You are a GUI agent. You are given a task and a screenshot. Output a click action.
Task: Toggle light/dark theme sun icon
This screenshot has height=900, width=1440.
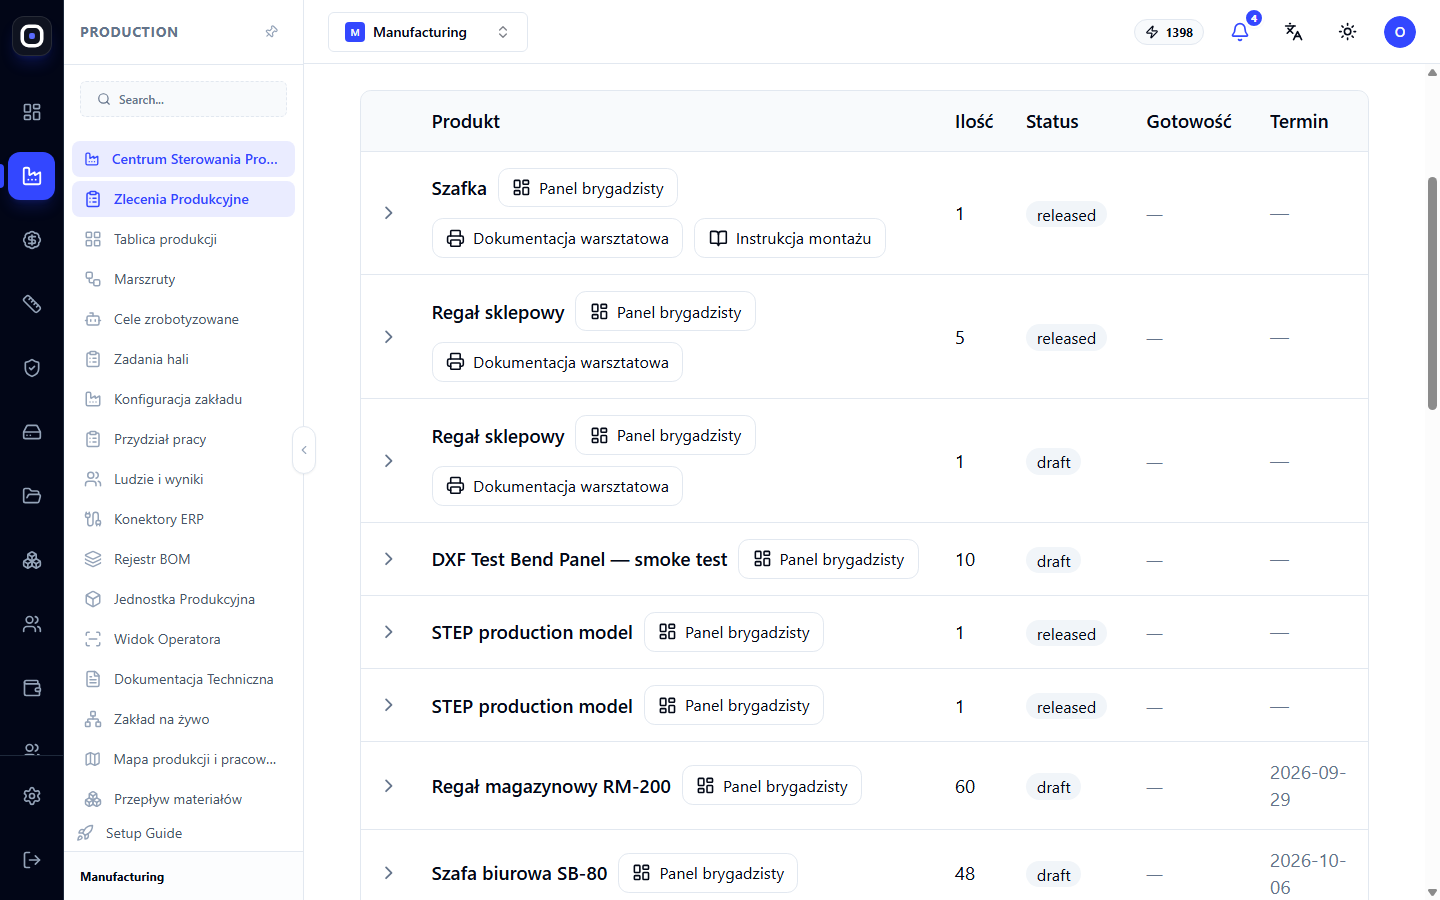point(1348,32)
